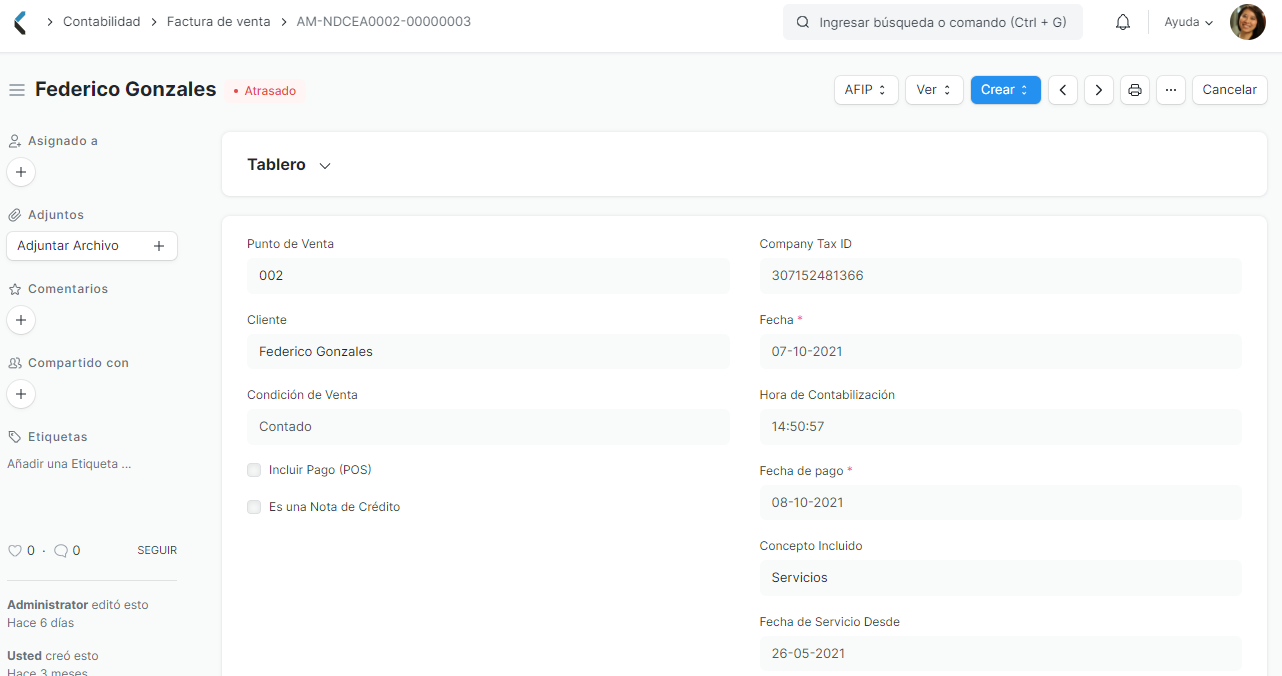This screenshot has height=676, width=1282.
Task: Click Condición de Venta field Contado
Action: pos(488,427)
